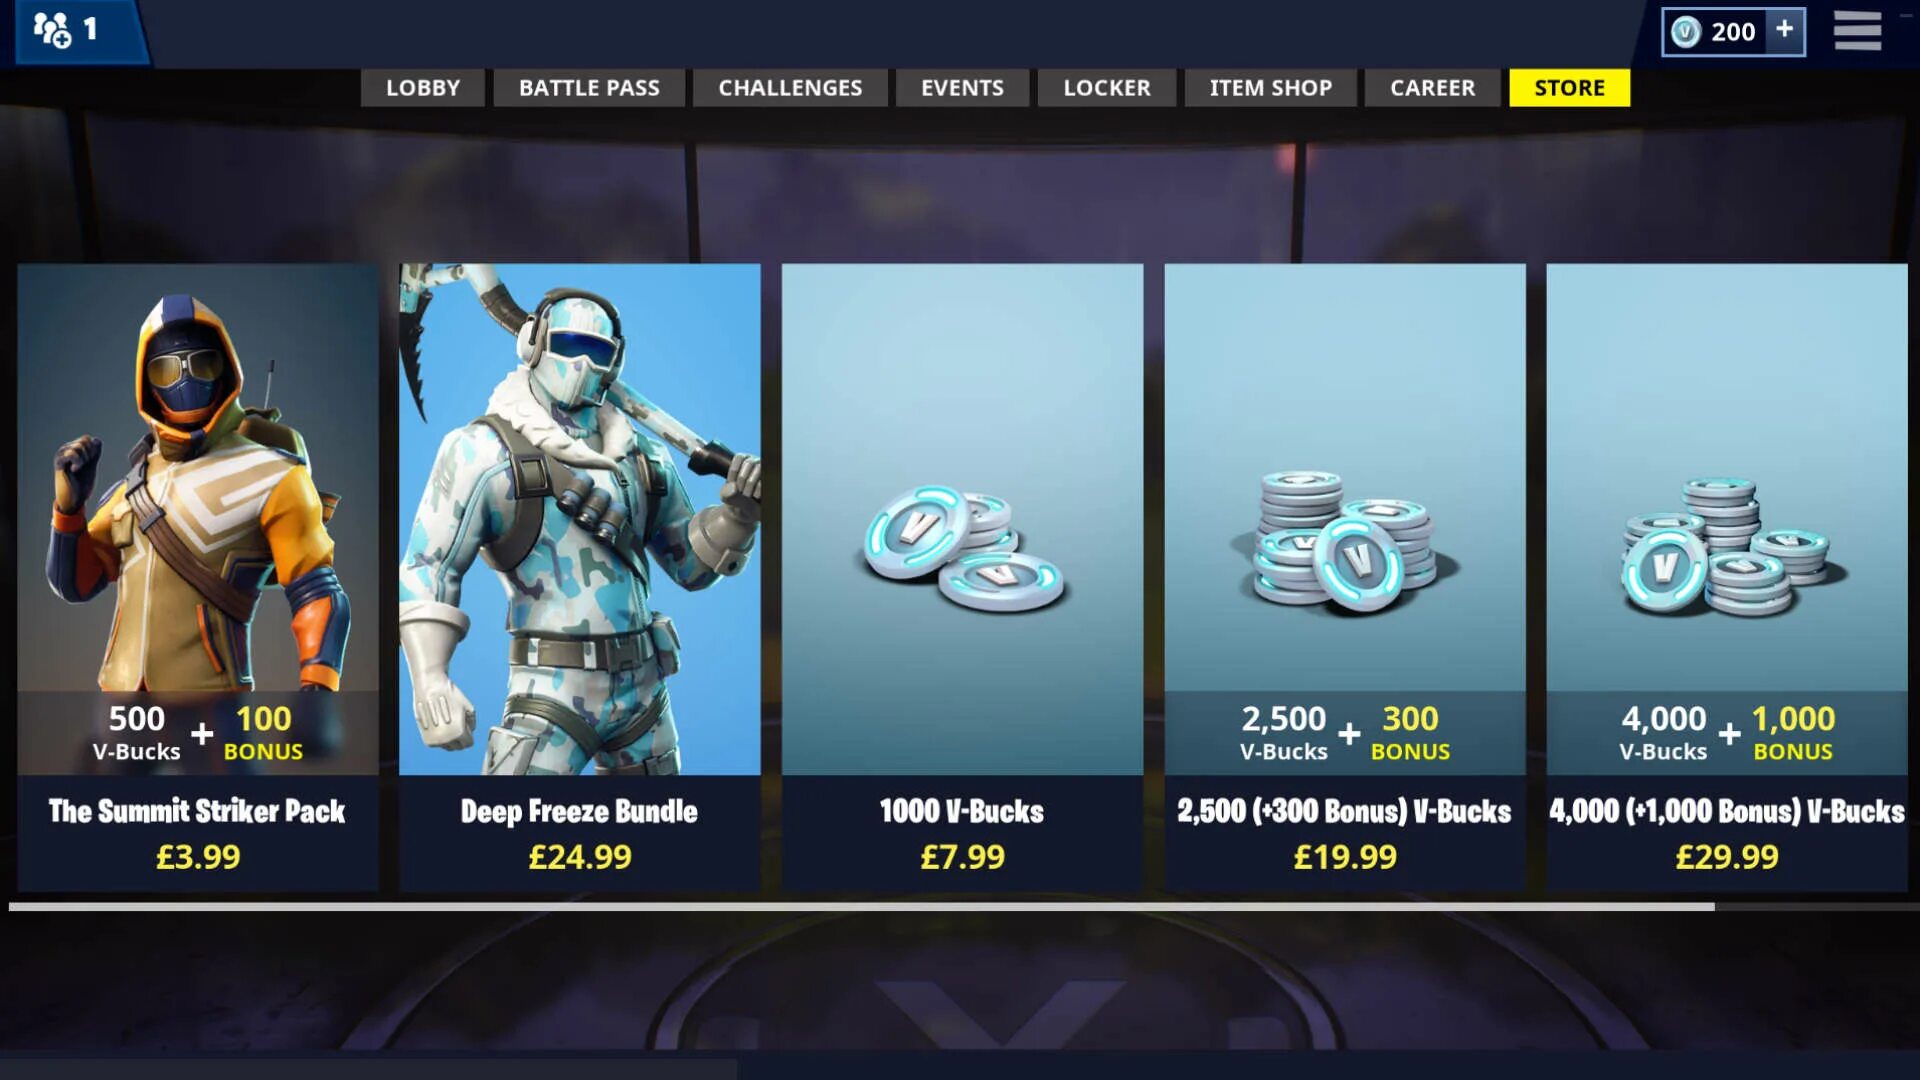Screen dimensions: 1920x1080
Task: Open the Battle Pass tab
Action: pos(589,88)
